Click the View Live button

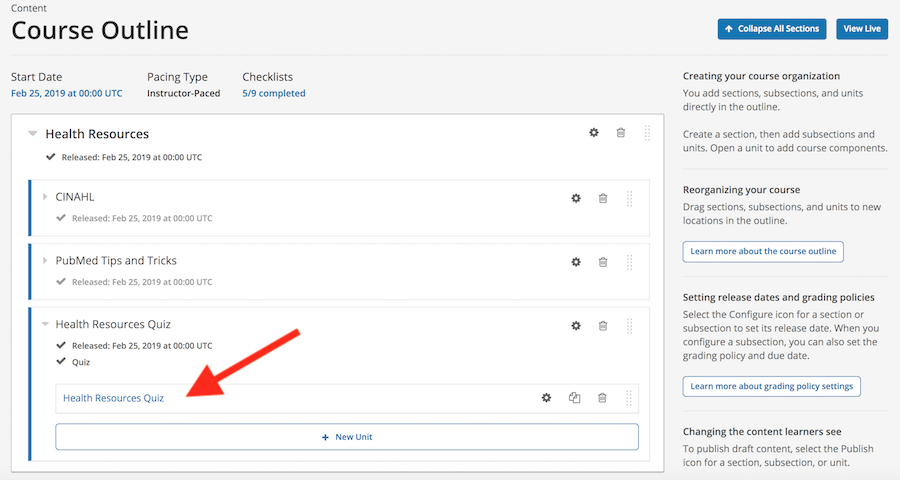tap(862, 29)
